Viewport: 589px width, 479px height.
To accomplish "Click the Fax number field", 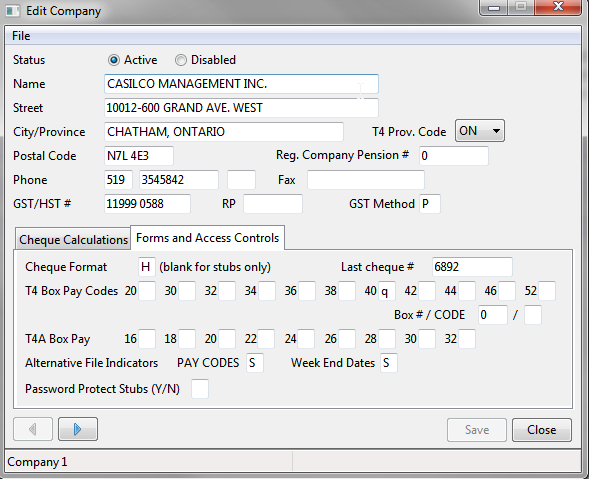I will coord(366,180).
